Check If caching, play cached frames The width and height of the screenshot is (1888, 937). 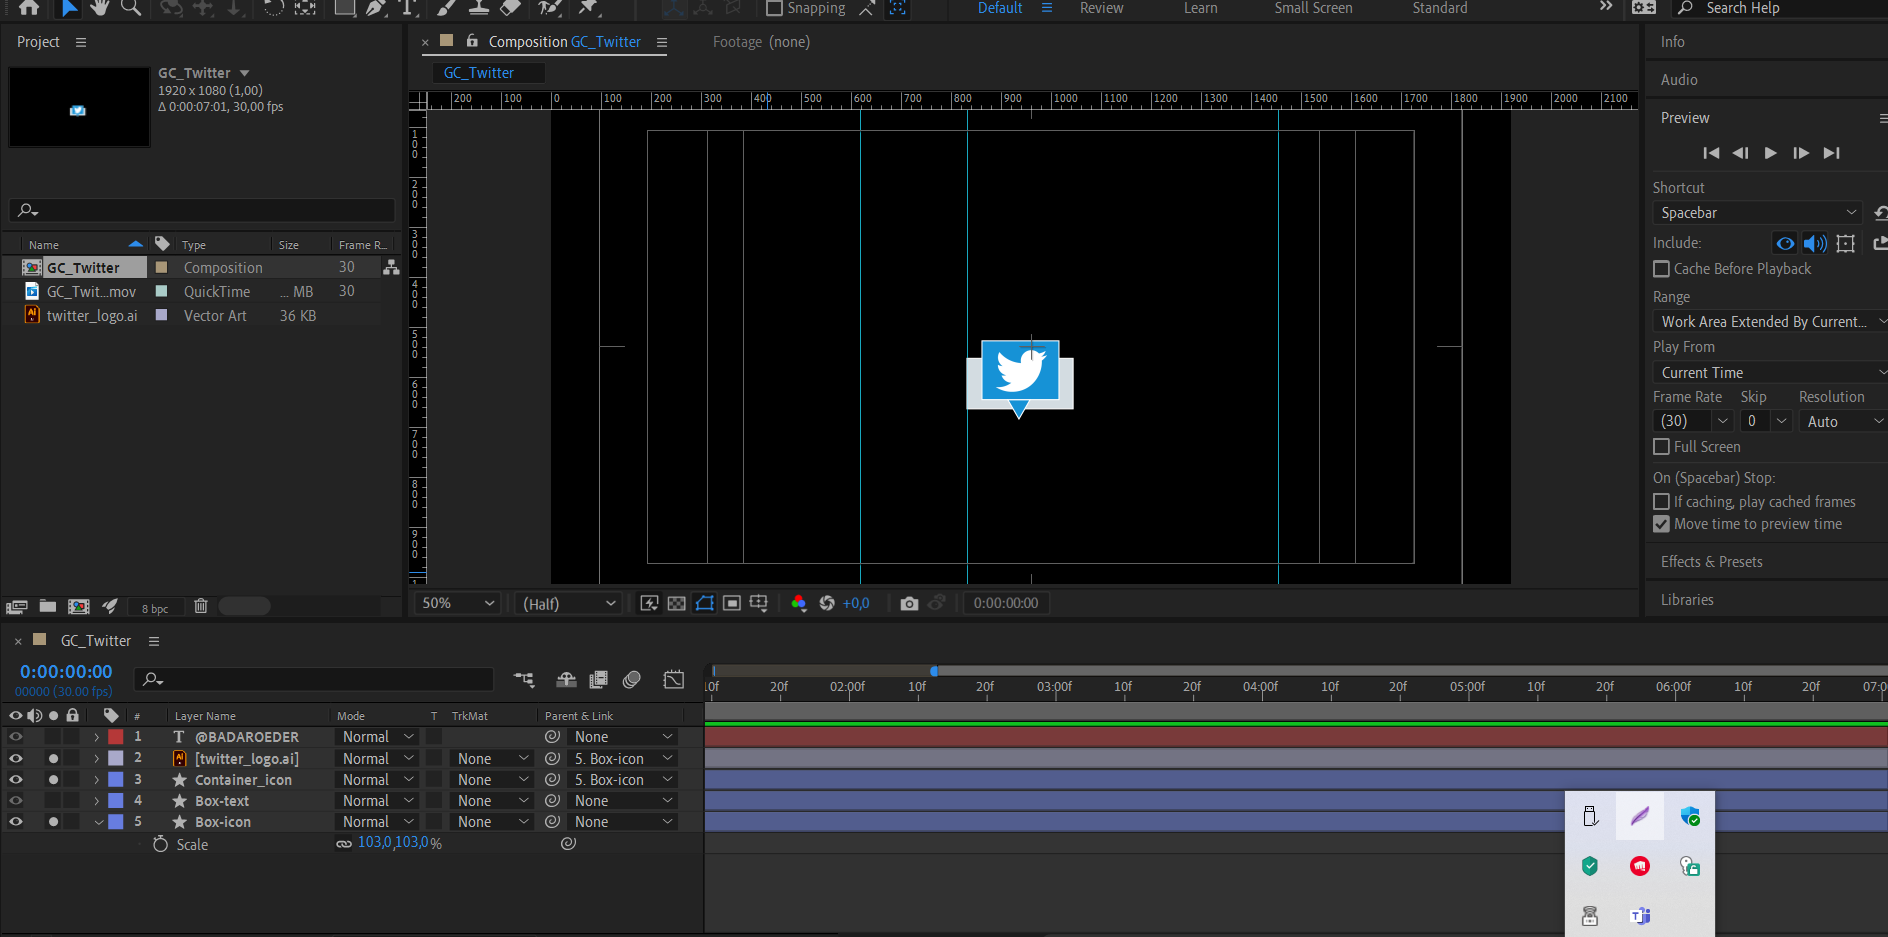1662,502
